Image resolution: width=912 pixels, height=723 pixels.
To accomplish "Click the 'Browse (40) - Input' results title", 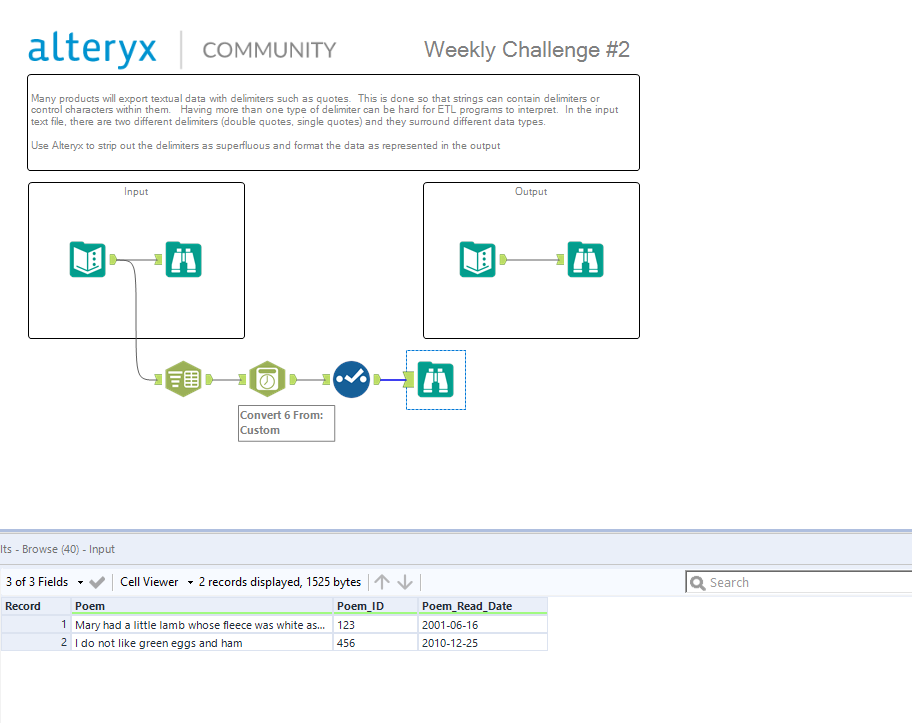I will tap(68, 549).
